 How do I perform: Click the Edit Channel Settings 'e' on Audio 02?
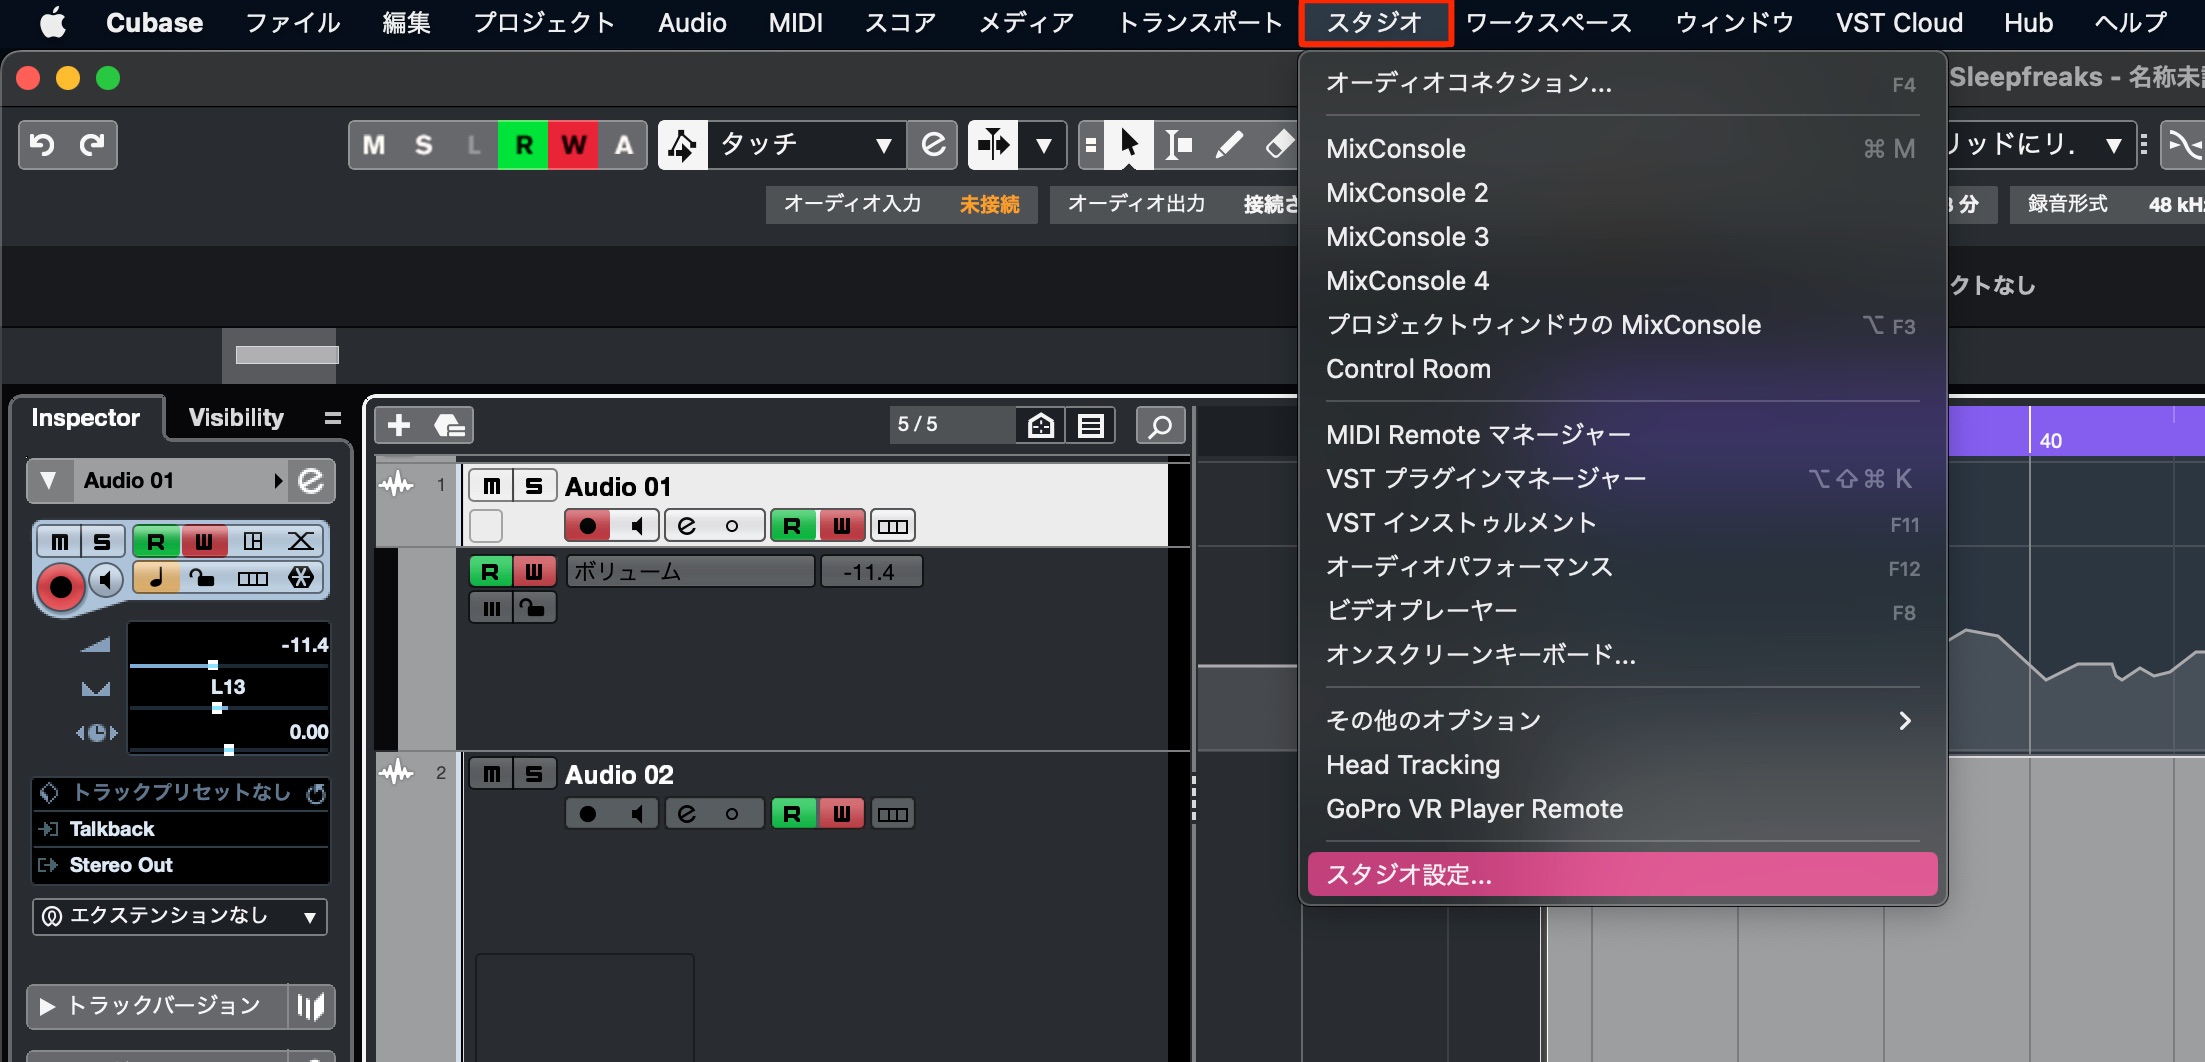click(687, 814)
